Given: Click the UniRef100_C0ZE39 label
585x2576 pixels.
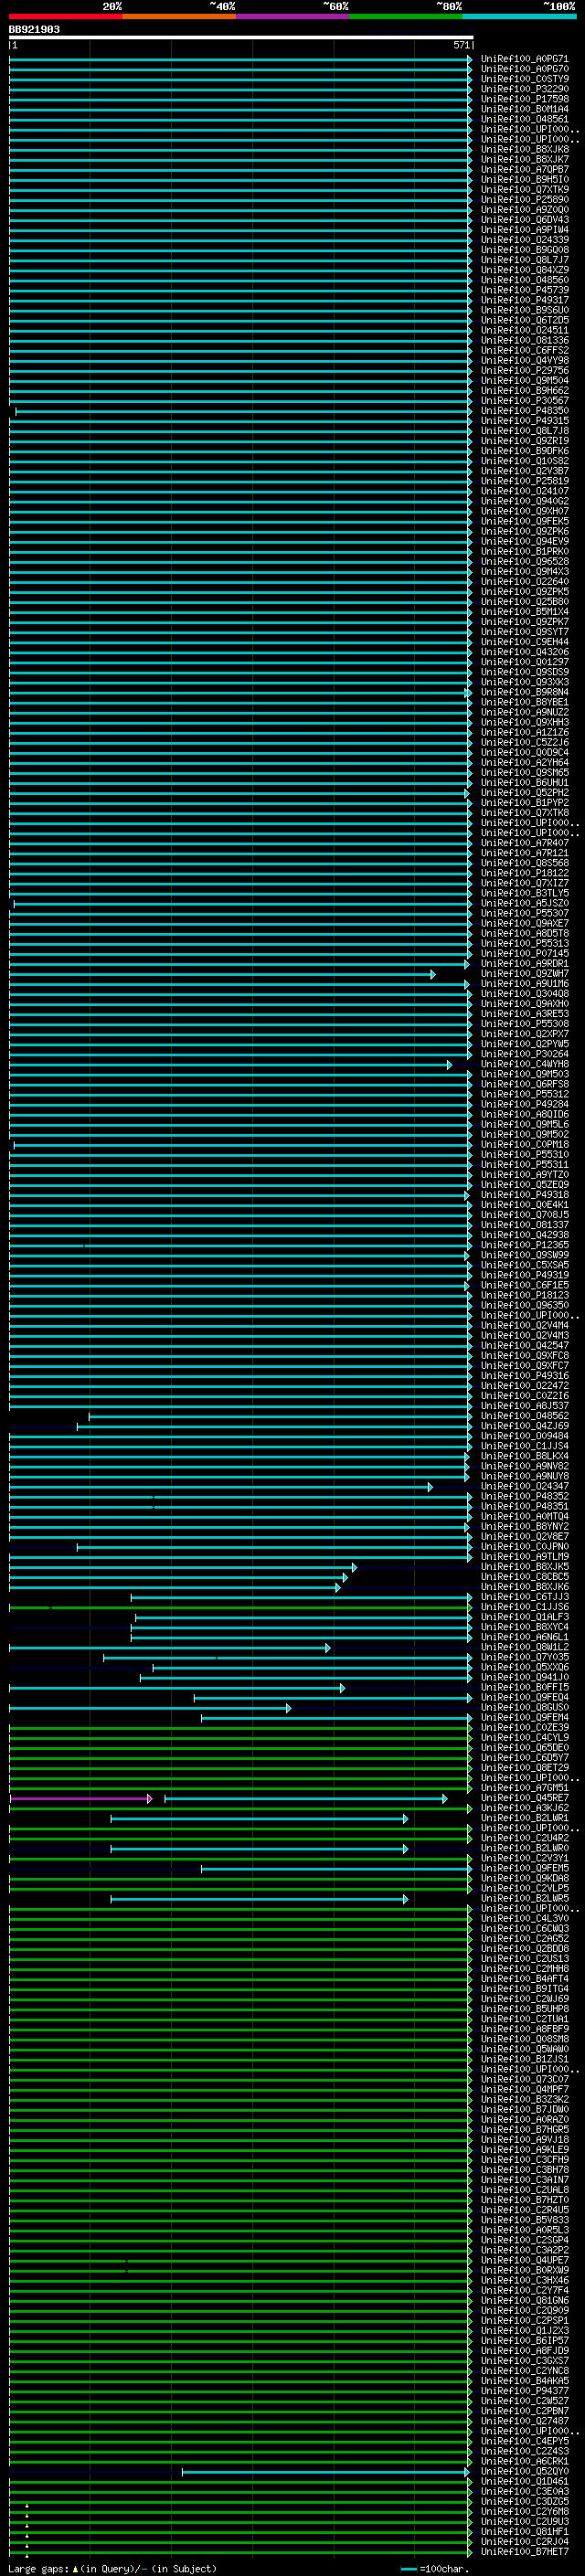Looking at the screenshot, I should 524,1727.
